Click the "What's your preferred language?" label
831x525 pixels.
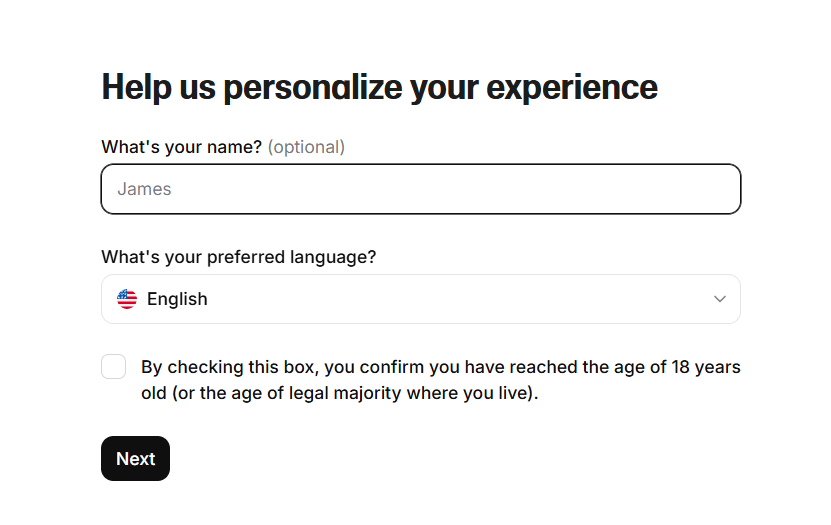click(x=239, y=257)
